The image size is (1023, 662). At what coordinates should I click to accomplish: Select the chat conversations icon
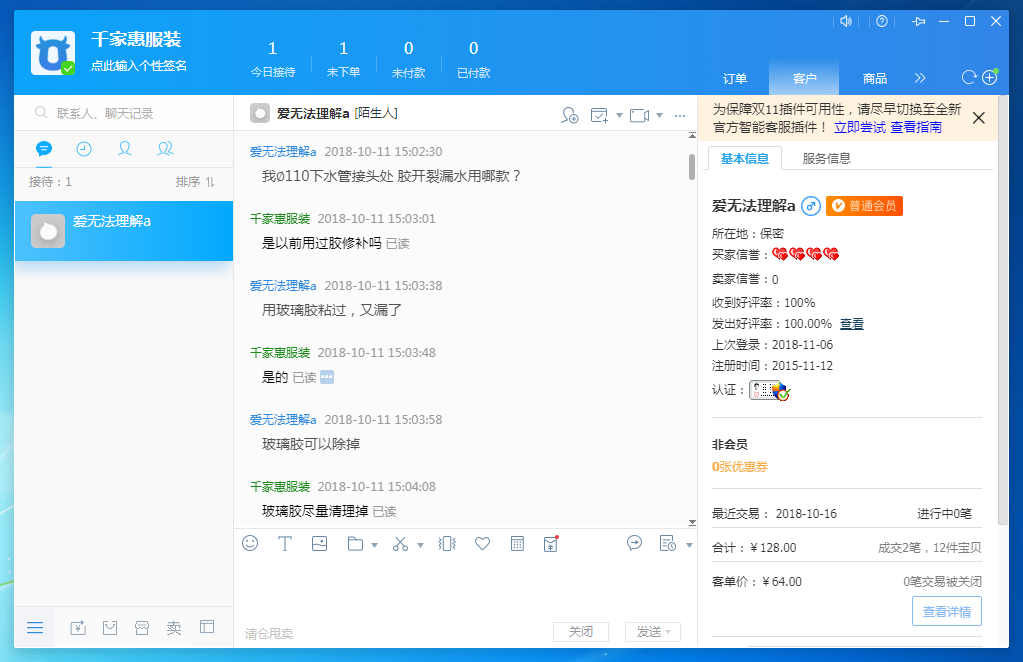click(44, 149)
